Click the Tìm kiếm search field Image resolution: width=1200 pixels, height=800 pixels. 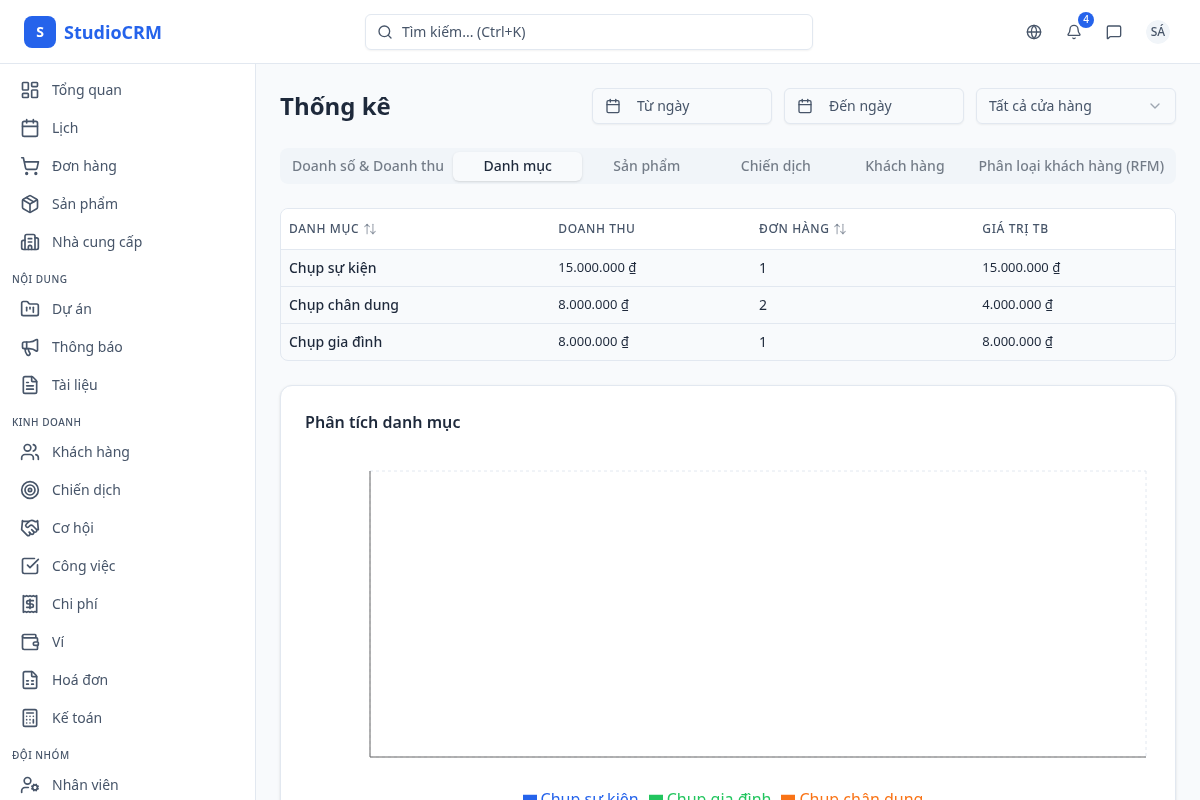click(x=589, y=32)
